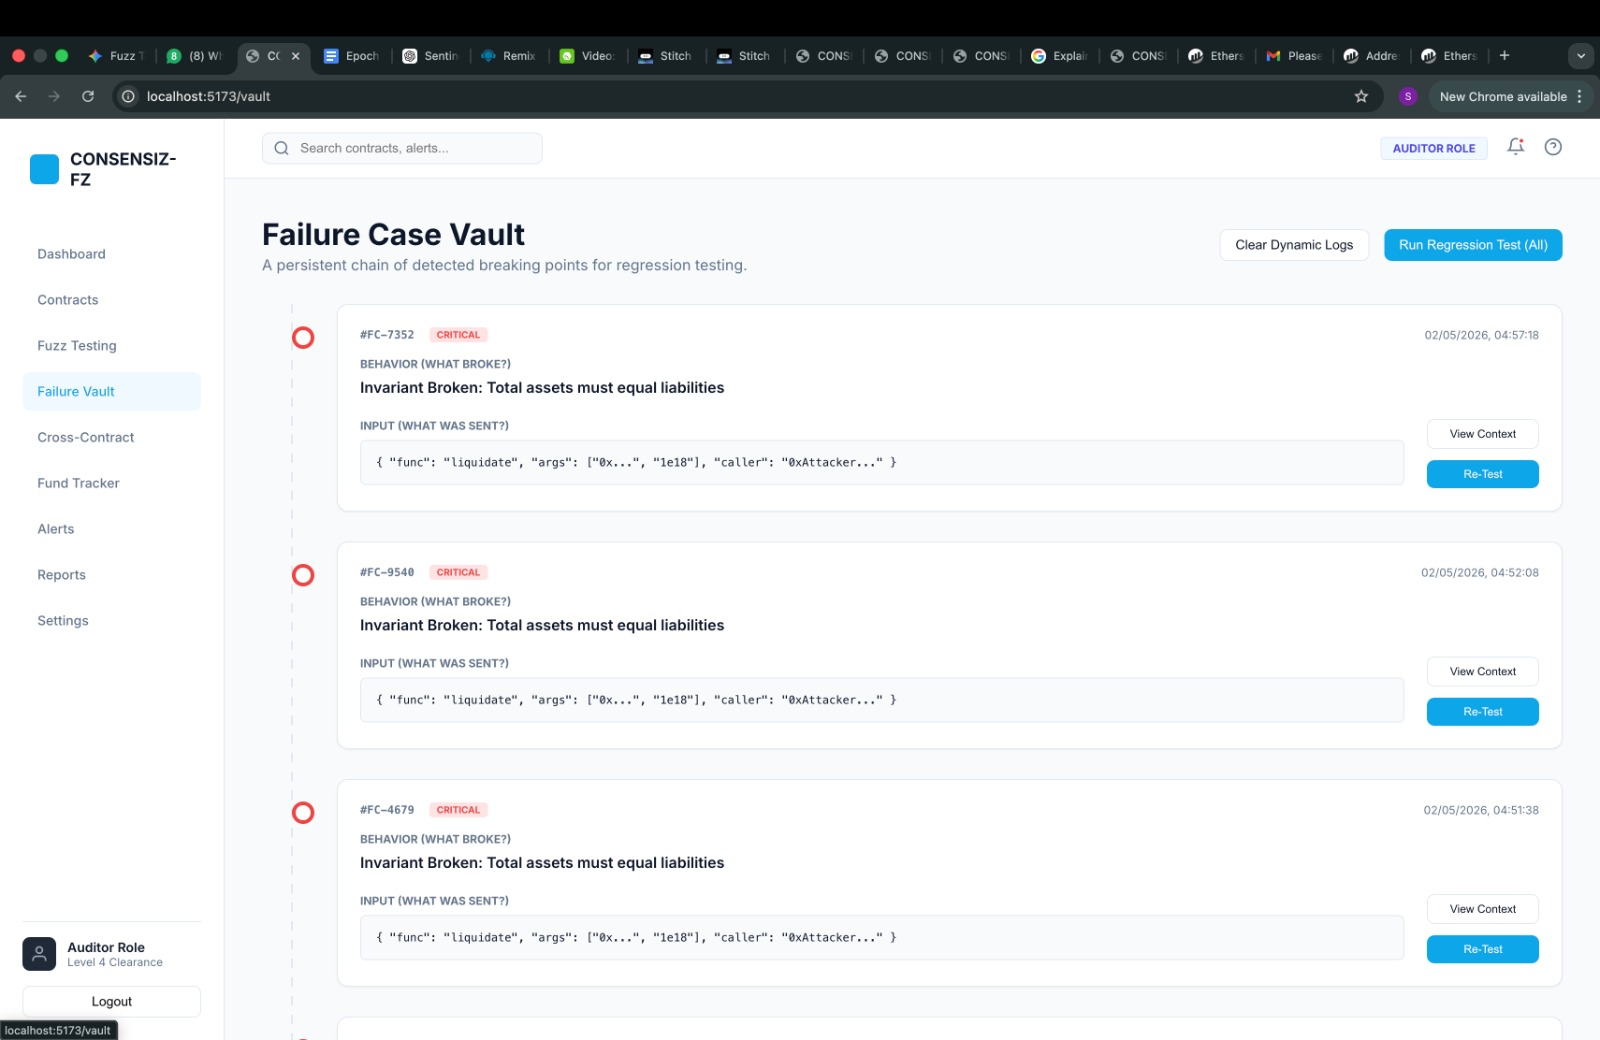Click the timeline marker beside #FC-9540

point(303,575)
